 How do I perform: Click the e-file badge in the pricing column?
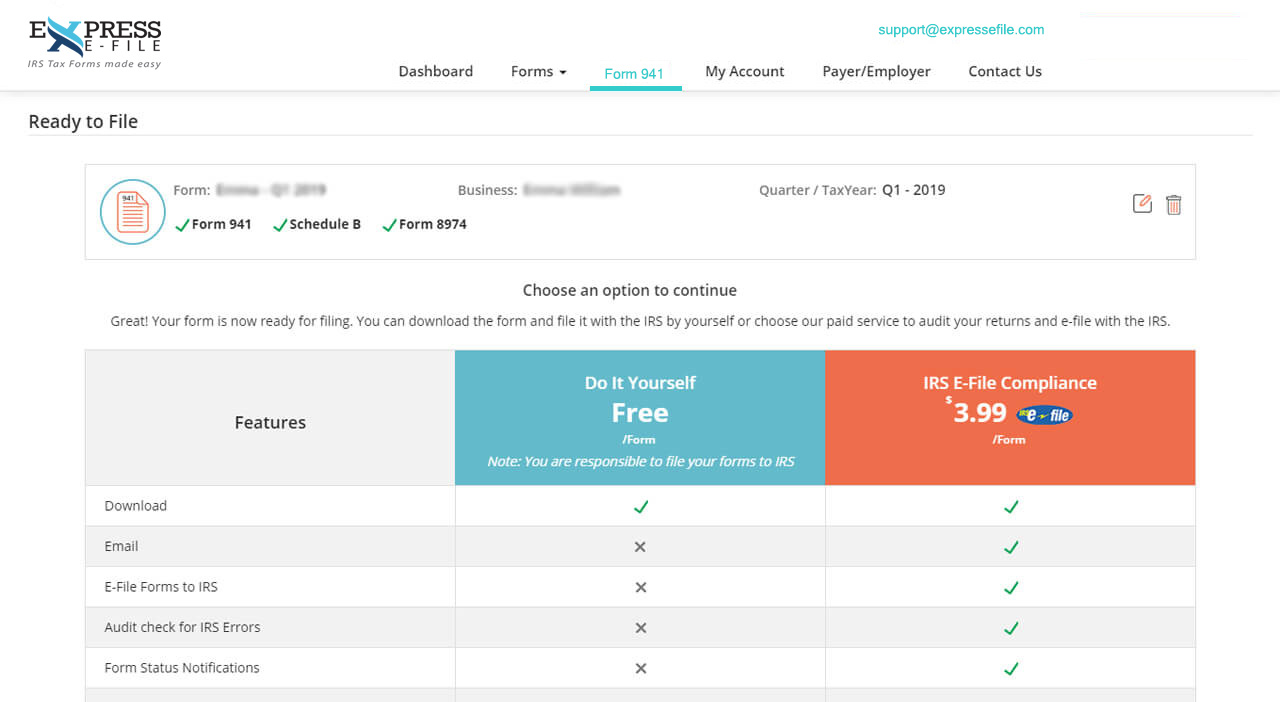[1044, 414]
